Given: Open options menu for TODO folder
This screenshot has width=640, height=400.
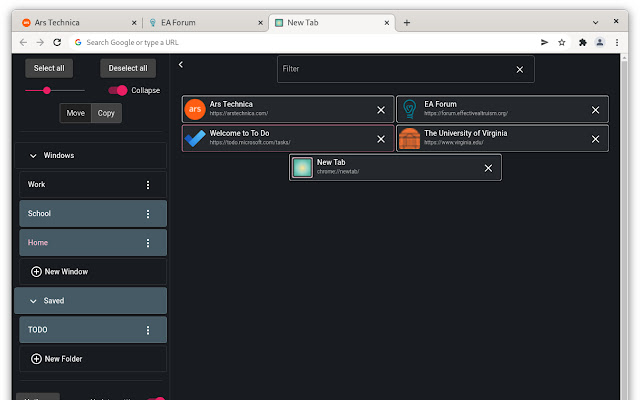Looking at the screenshot, I should (x=148, y=330).
